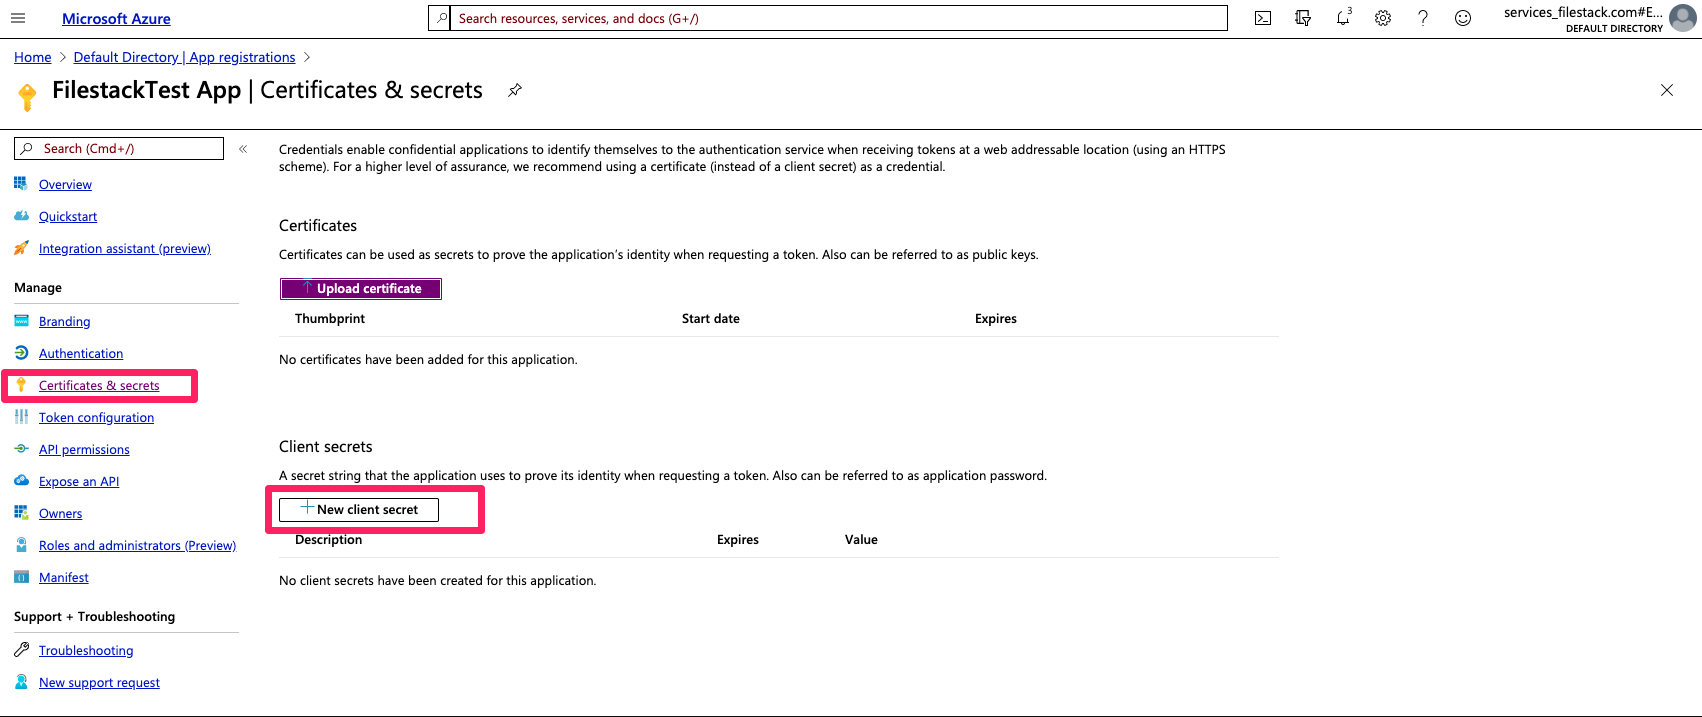
Task: Open Token configuration
Action: point(96,418)
